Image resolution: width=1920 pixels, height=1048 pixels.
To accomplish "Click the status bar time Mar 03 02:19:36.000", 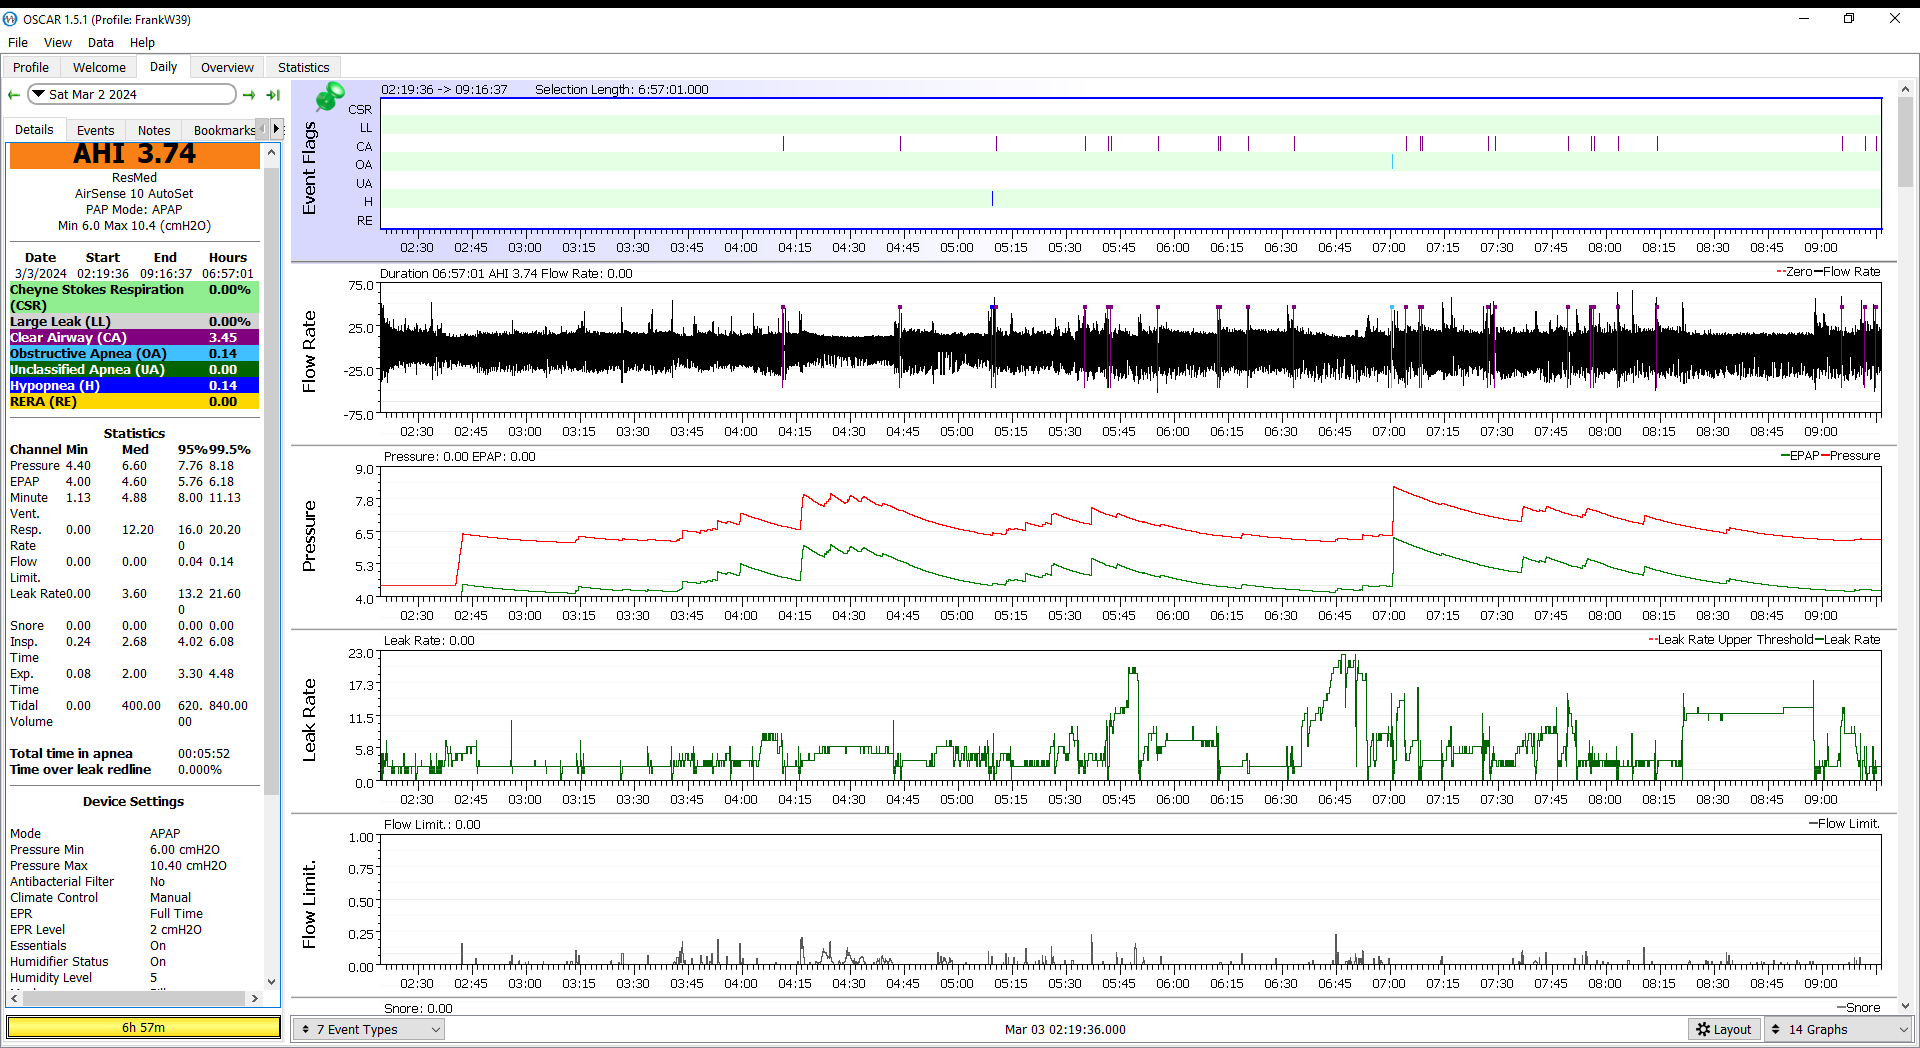I will [1065, 1029].
